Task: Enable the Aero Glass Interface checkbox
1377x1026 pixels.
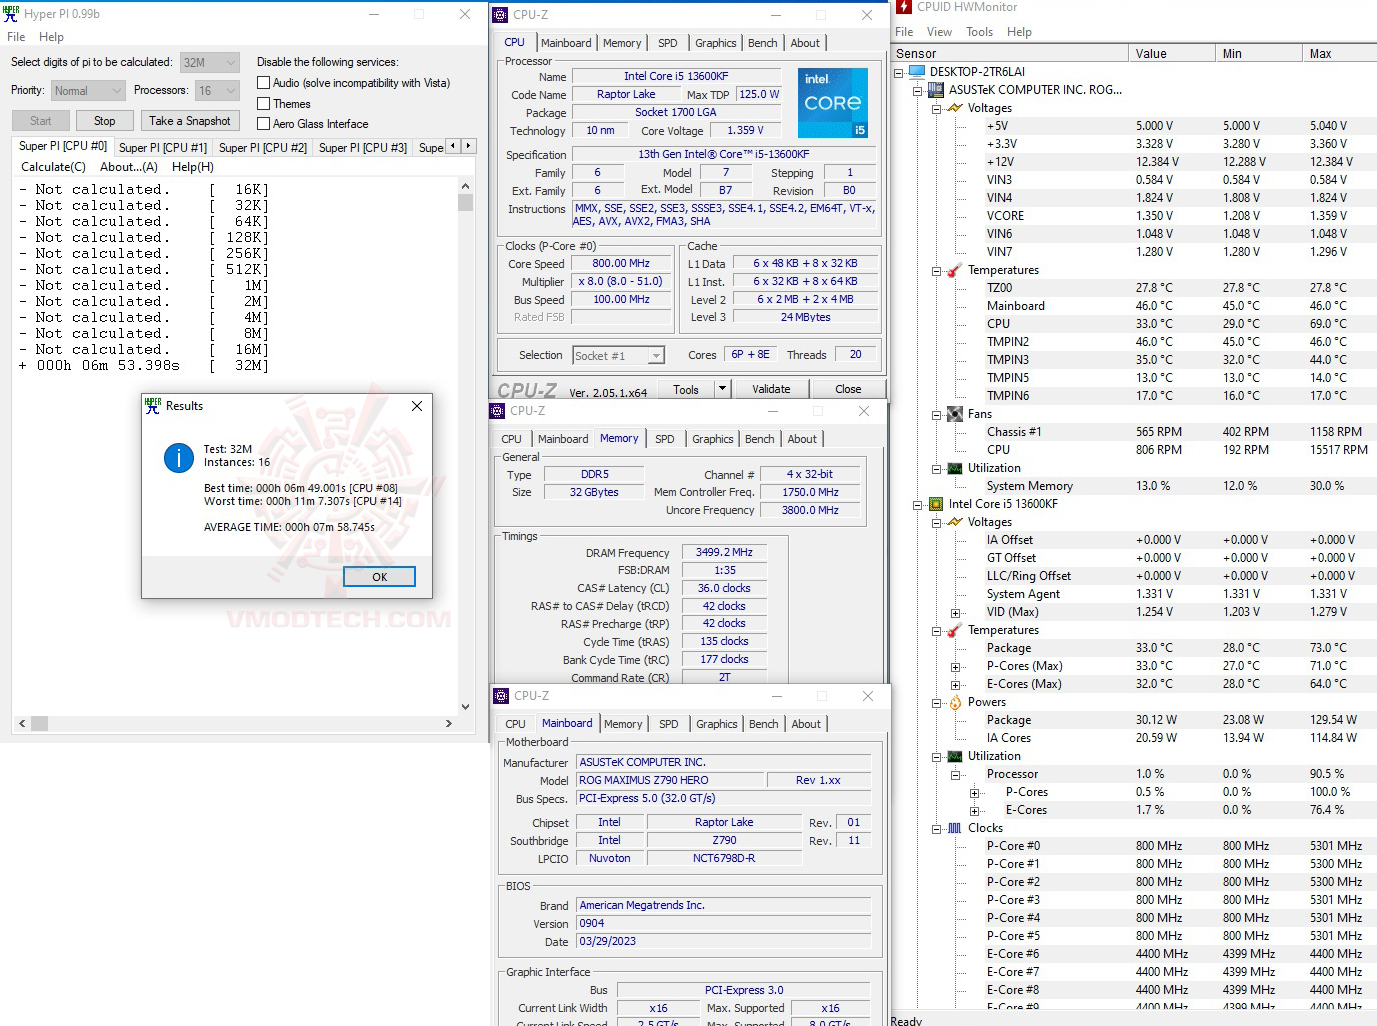Action: click(x=264, y=123)
